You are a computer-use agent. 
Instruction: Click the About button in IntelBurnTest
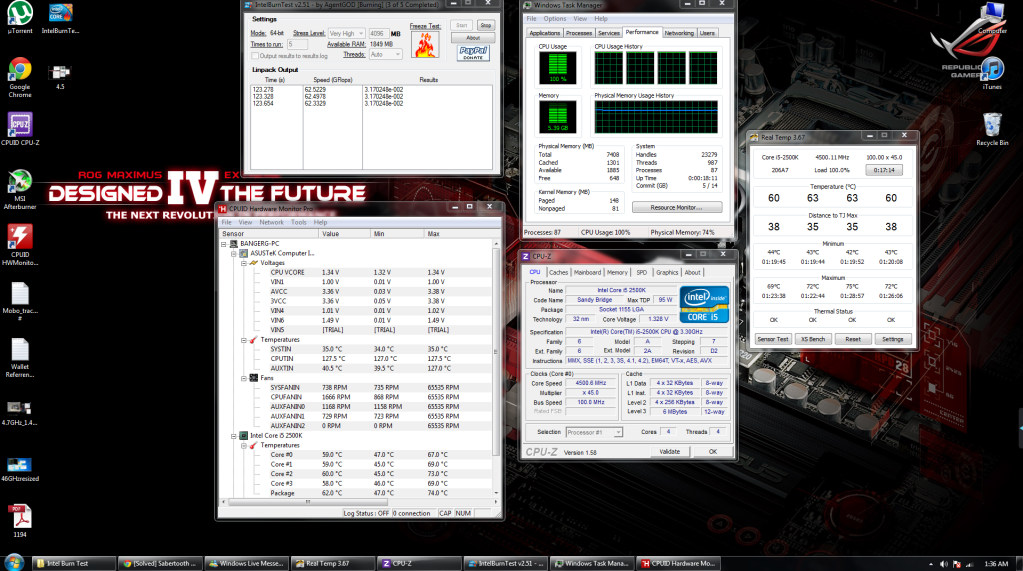point(473,38)
